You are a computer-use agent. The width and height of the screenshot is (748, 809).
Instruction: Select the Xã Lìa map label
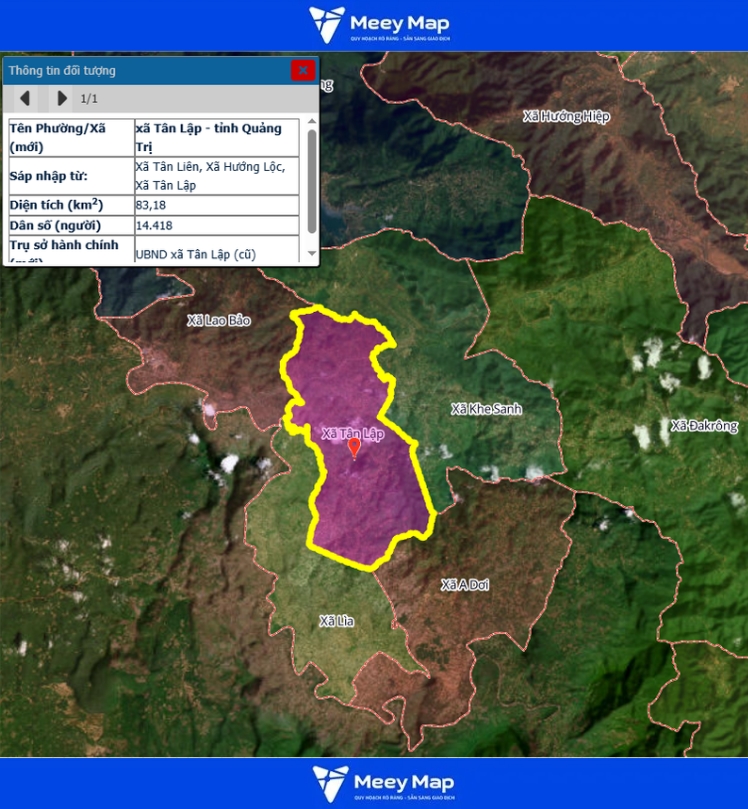coord(337,621)
